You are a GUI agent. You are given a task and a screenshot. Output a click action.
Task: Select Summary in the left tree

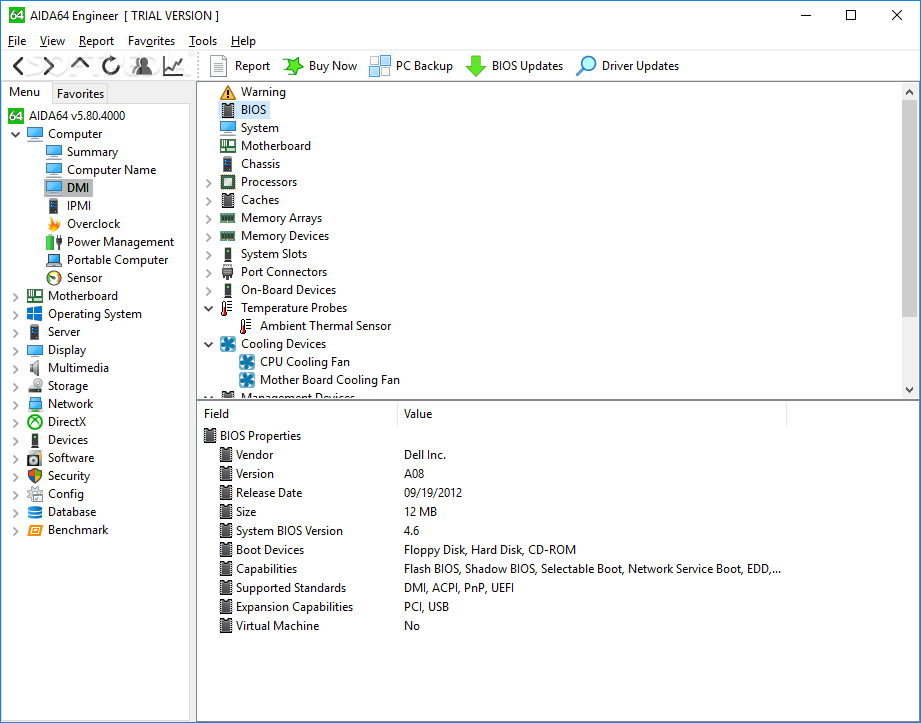(x=92, y=152)
